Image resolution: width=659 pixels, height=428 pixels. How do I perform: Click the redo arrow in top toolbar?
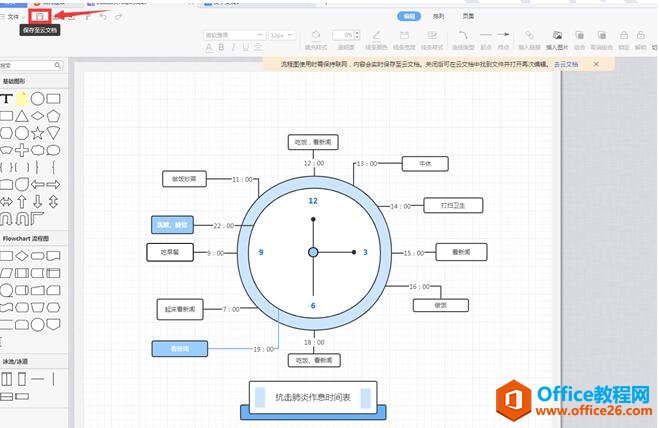(119, 17)
